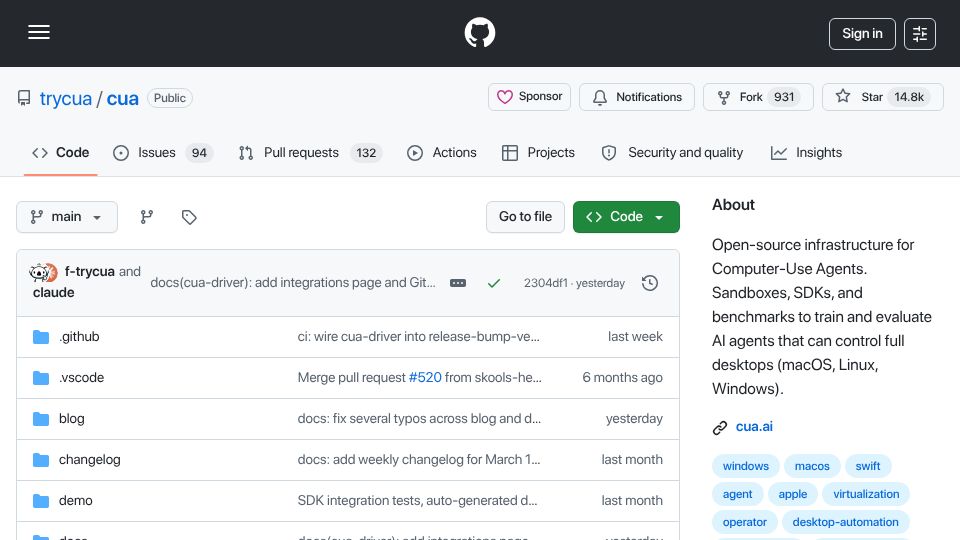The image size is (960, 540).
Task: Open the demo folder
Action: click(75, 501)
